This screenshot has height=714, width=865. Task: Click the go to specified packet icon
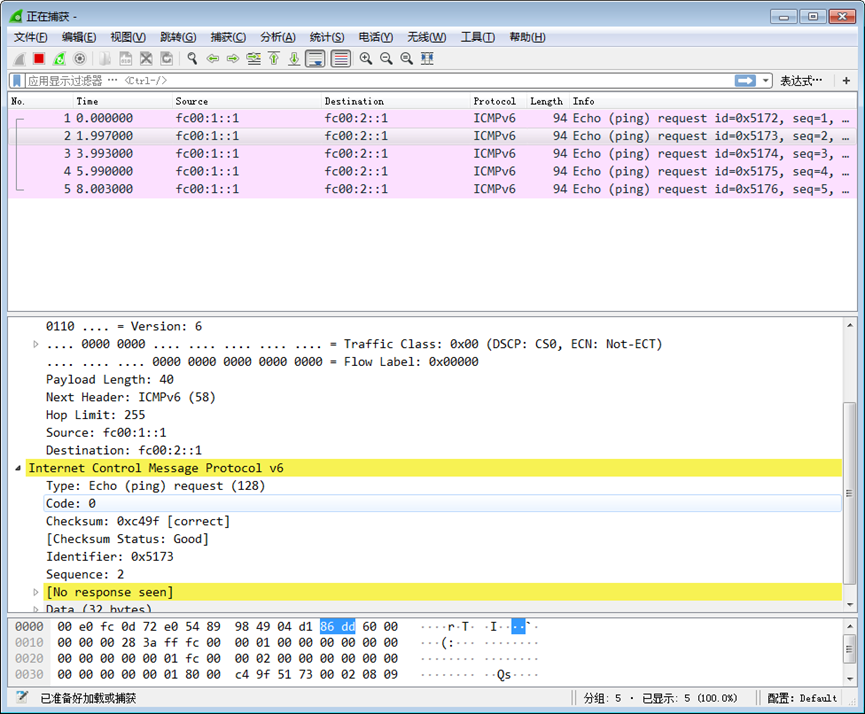254,58
